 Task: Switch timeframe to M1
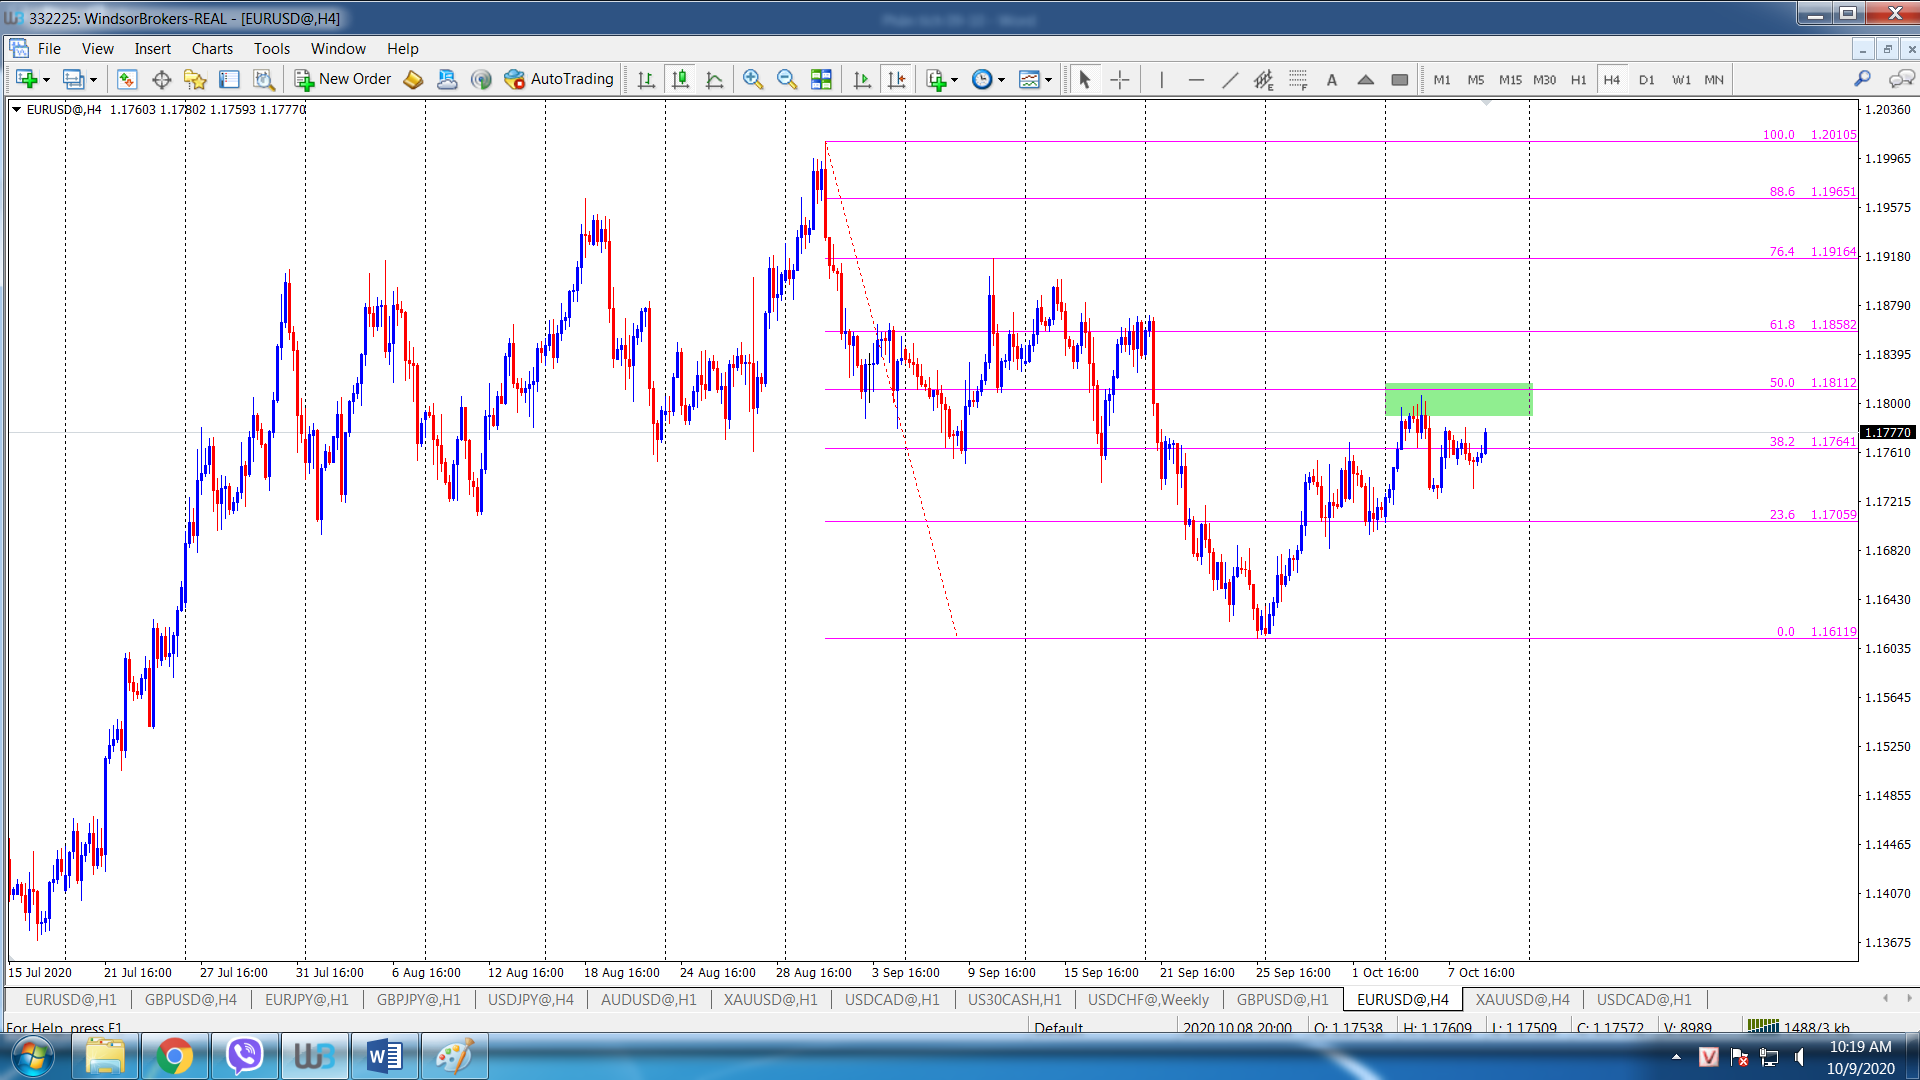coord(1442,79)
